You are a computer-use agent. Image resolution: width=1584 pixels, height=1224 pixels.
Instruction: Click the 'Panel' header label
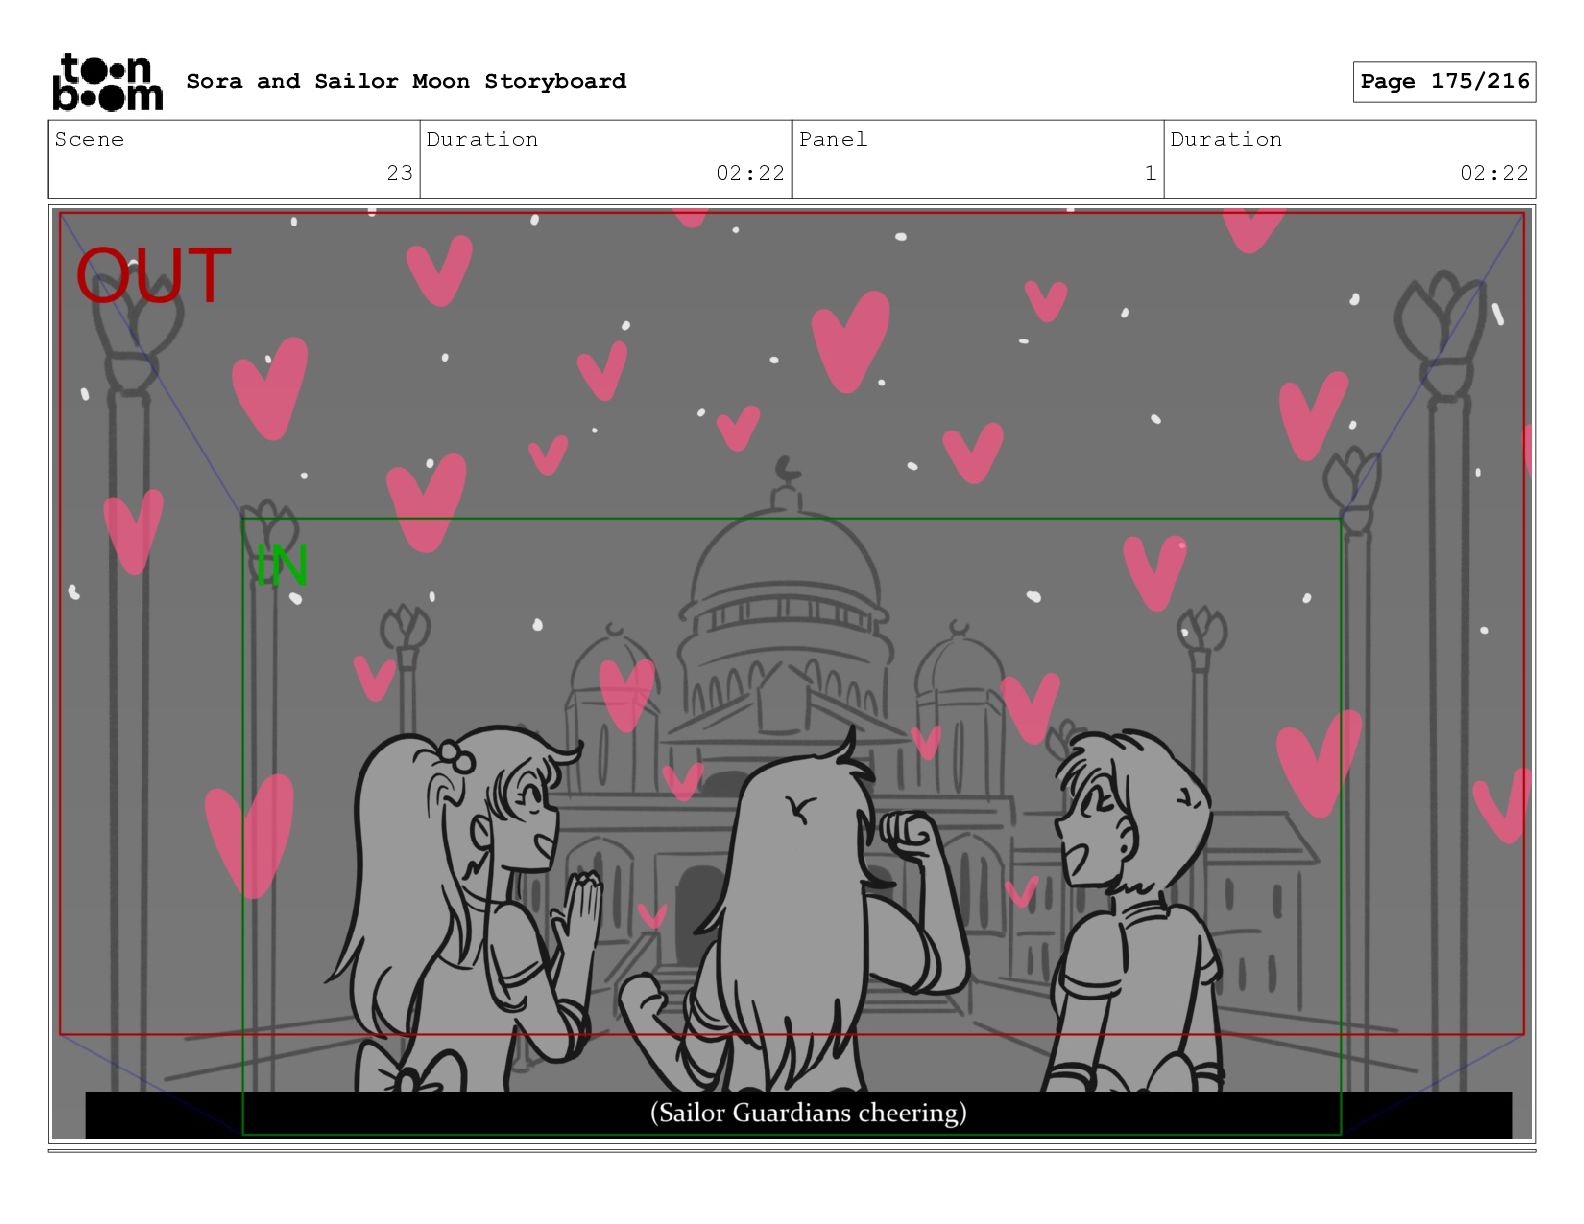tap(833, 139)
